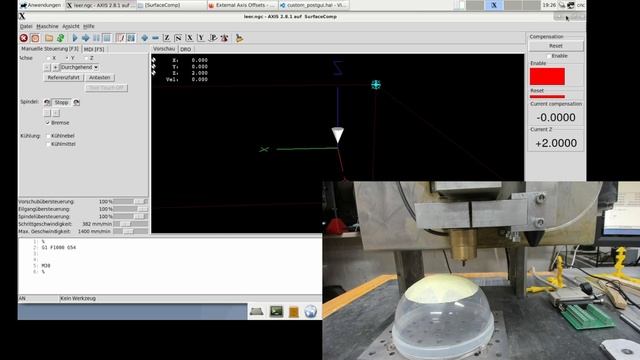Toggle machine power icon in toolbar
The height and width of the screenshot is (360, 640).
(35, 38)
